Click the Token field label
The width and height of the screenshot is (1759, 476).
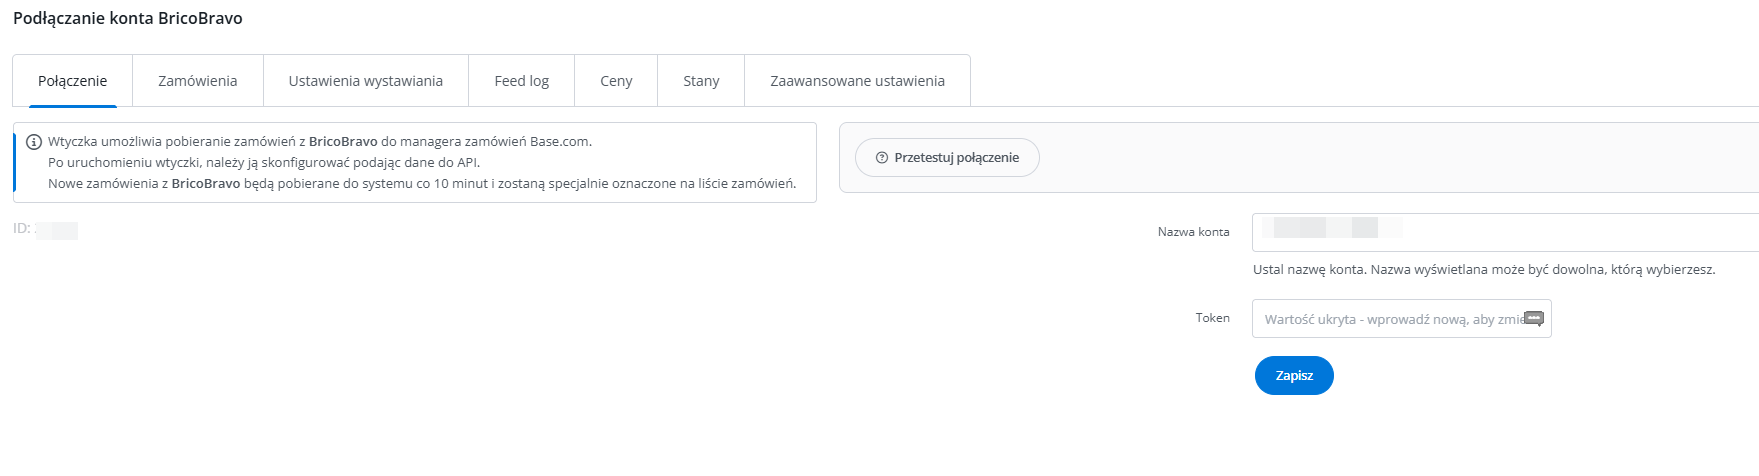tap(1212, 318)
